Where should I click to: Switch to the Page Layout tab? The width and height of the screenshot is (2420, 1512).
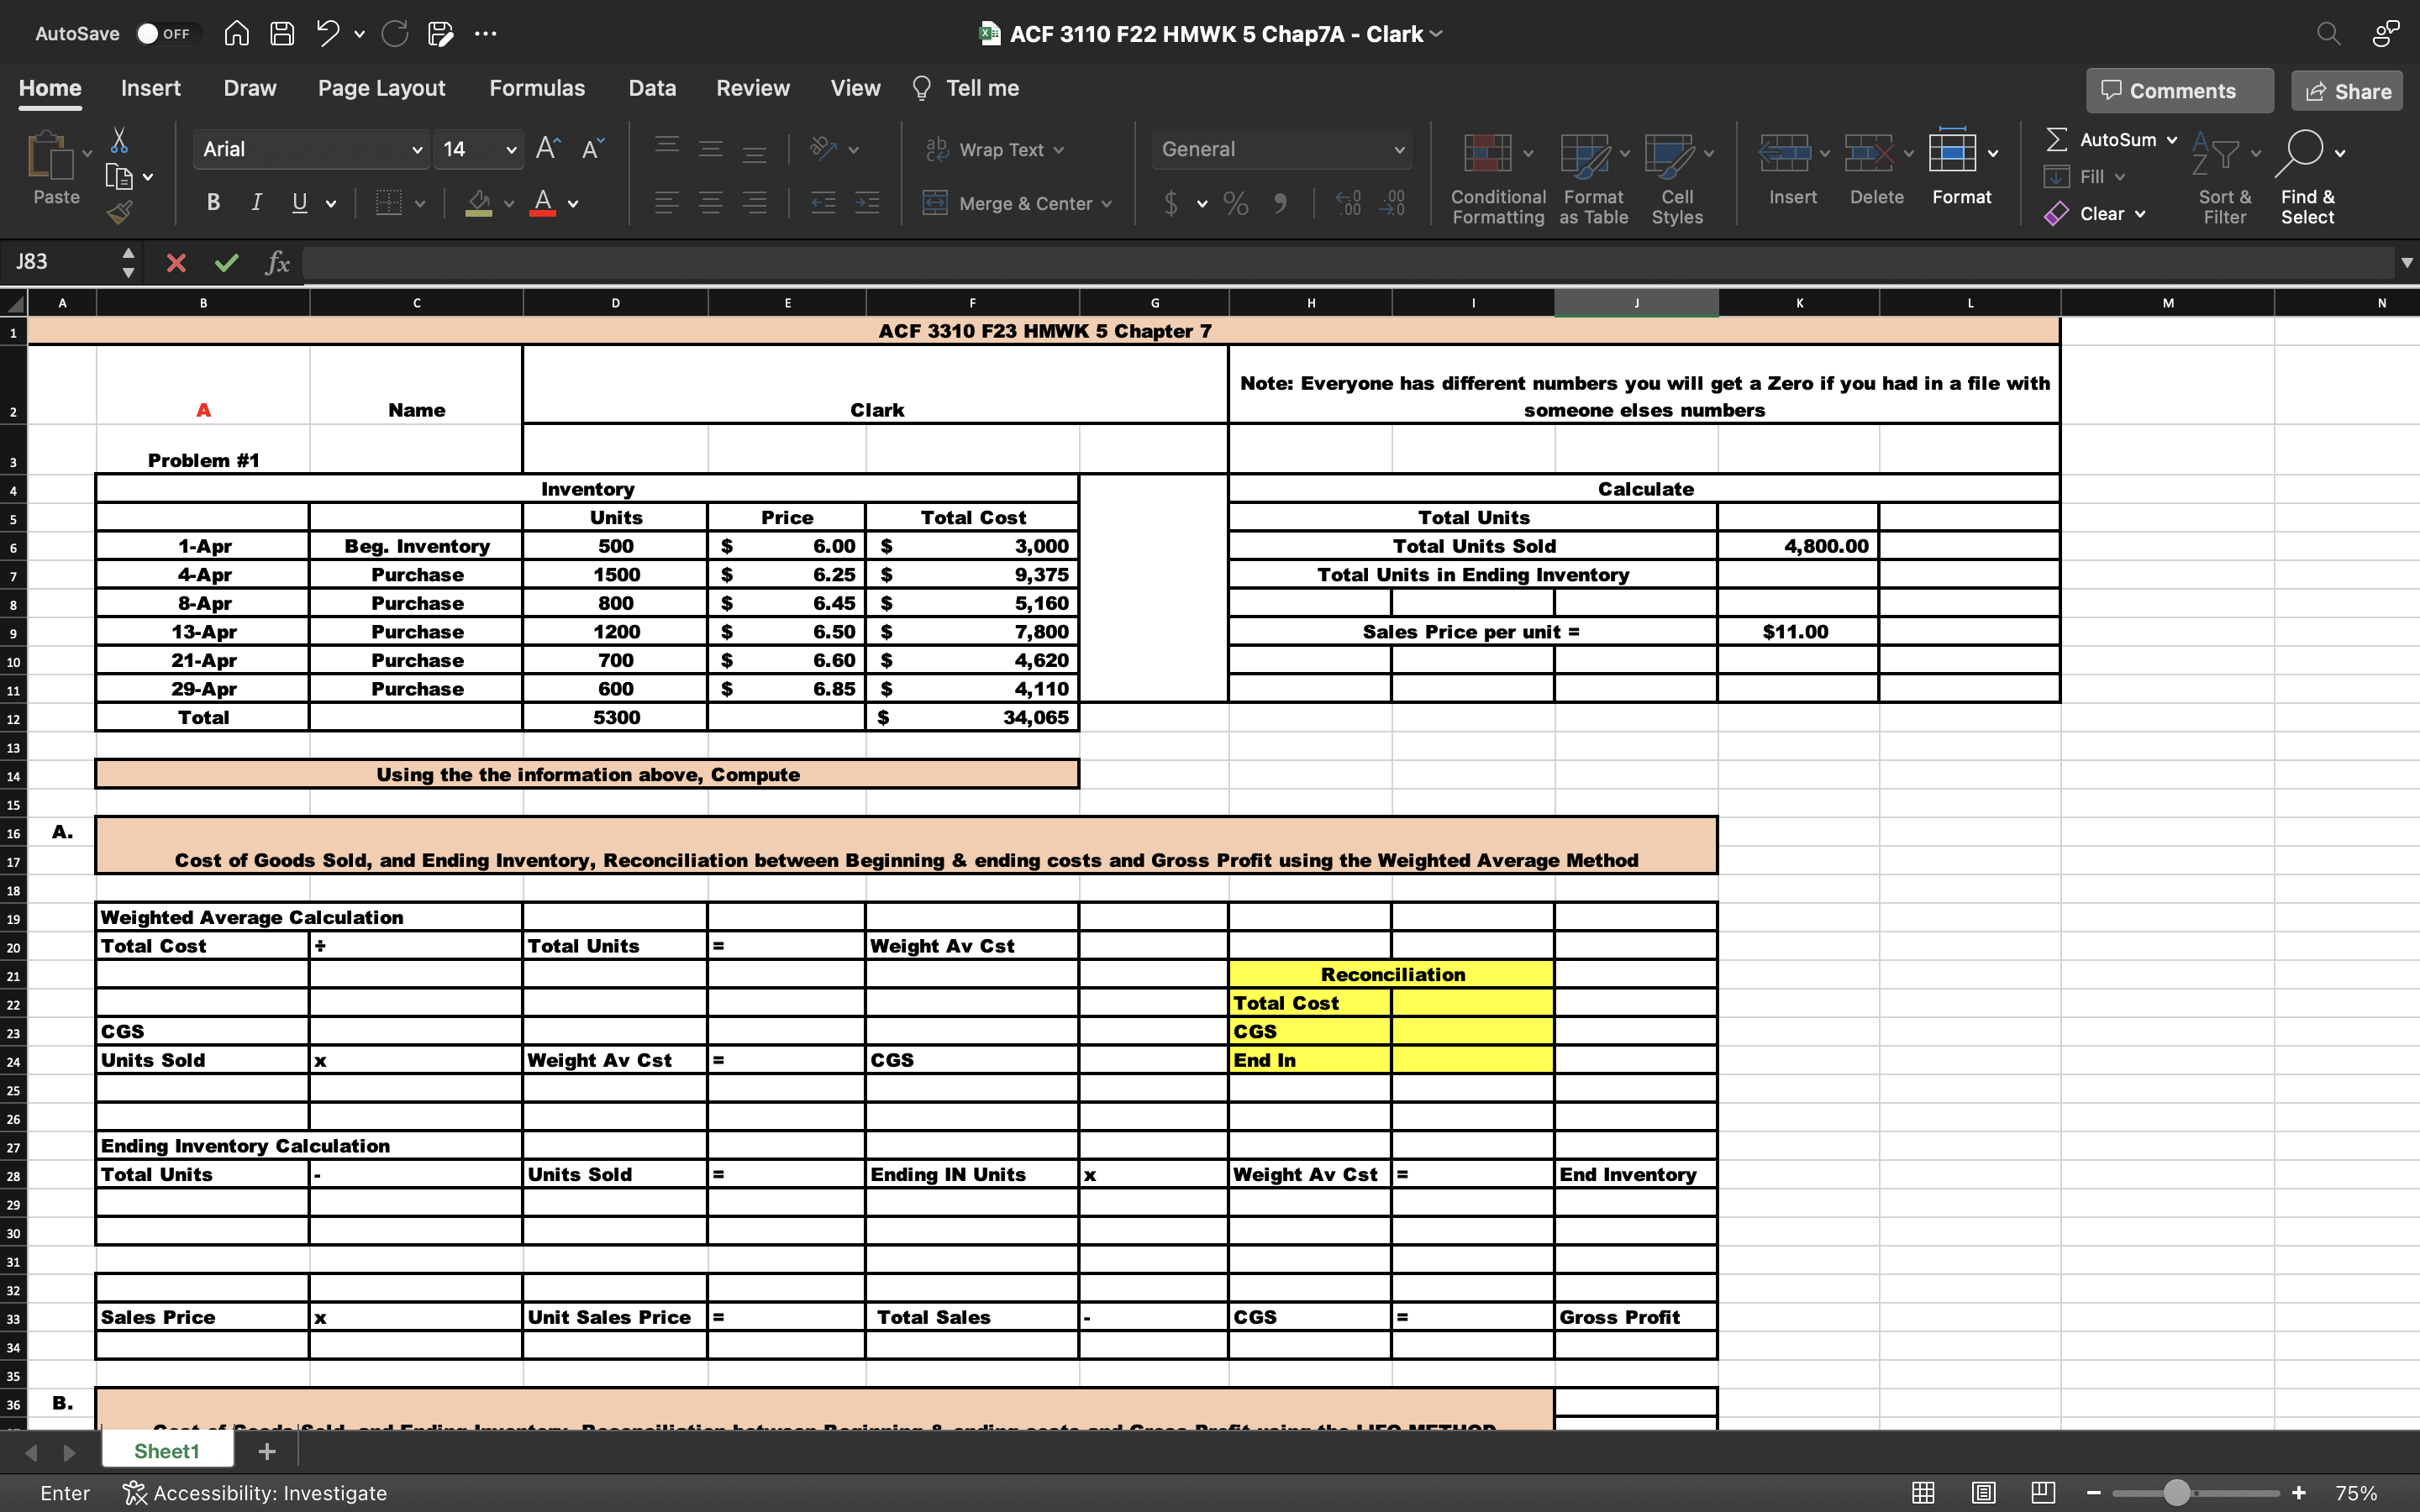click(381, 88)
